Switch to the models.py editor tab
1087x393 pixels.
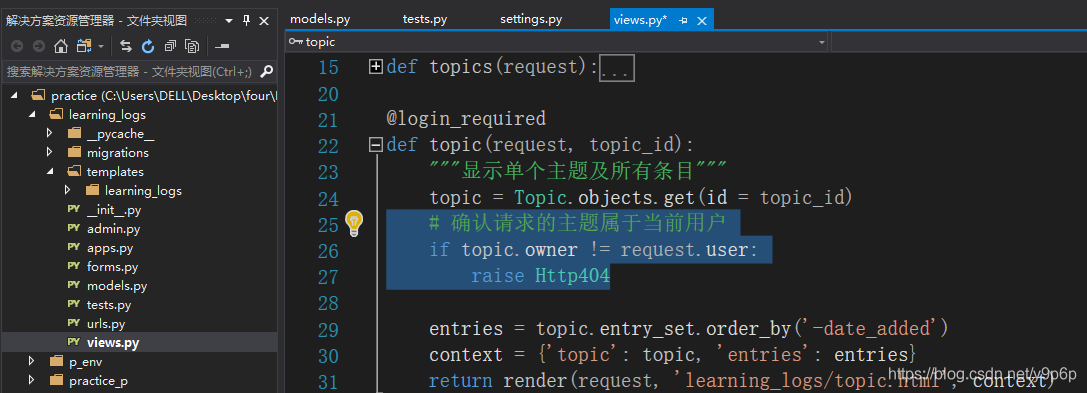point(320,19)
